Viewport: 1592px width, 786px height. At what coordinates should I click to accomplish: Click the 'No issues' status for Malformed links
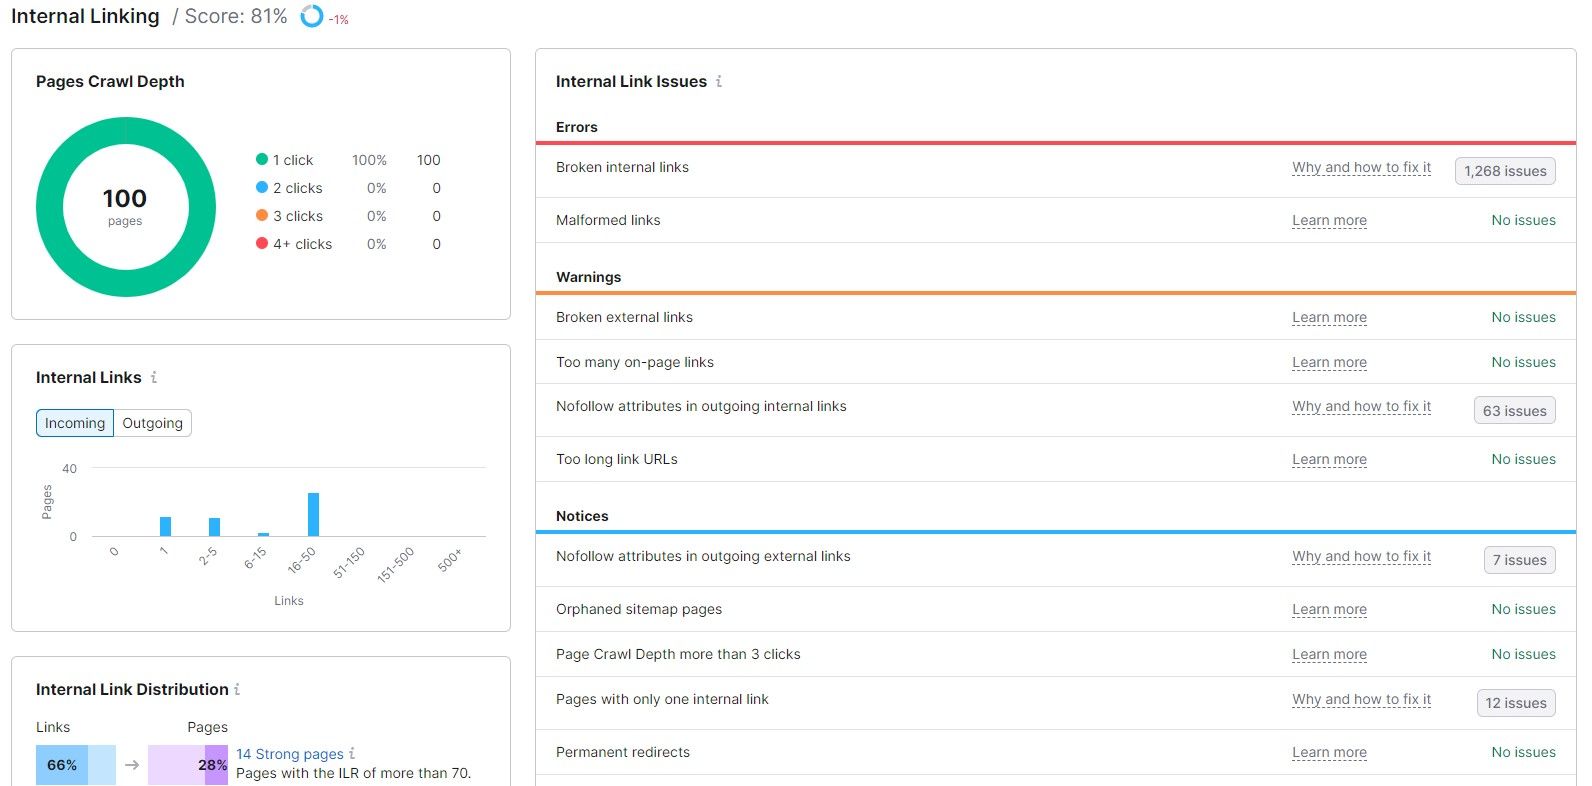click(x=1523, y=220)
